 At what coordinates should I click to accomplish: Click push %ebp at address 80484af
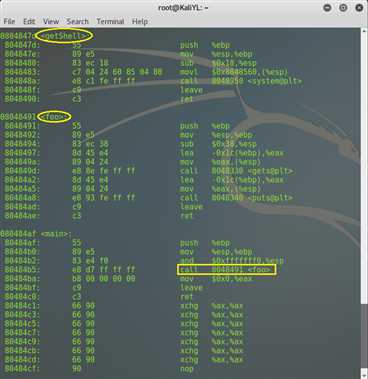click(x=205, y=243)
